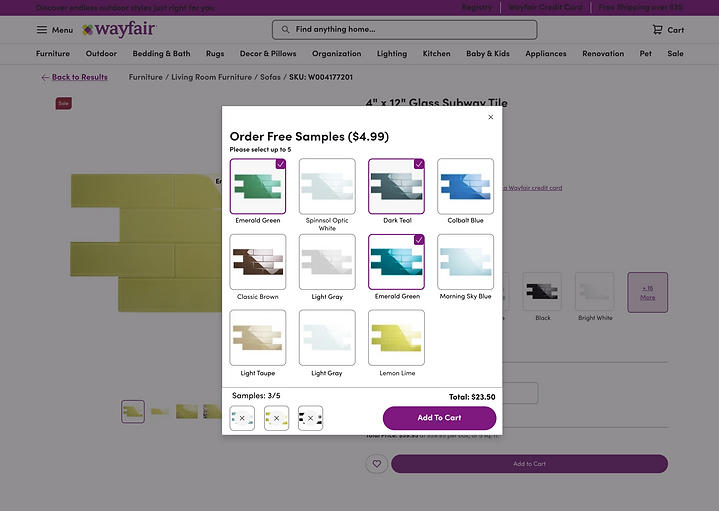Select the Black color option on the product page
719x511 pixels.
point(542,292)
